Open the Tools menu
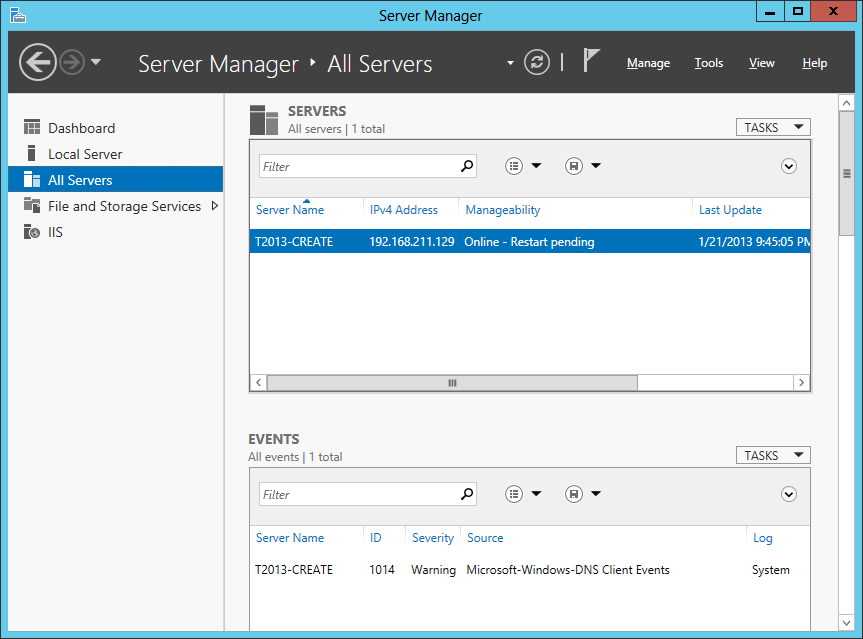The width and height of the screenshot is (863, 639). 709,63
